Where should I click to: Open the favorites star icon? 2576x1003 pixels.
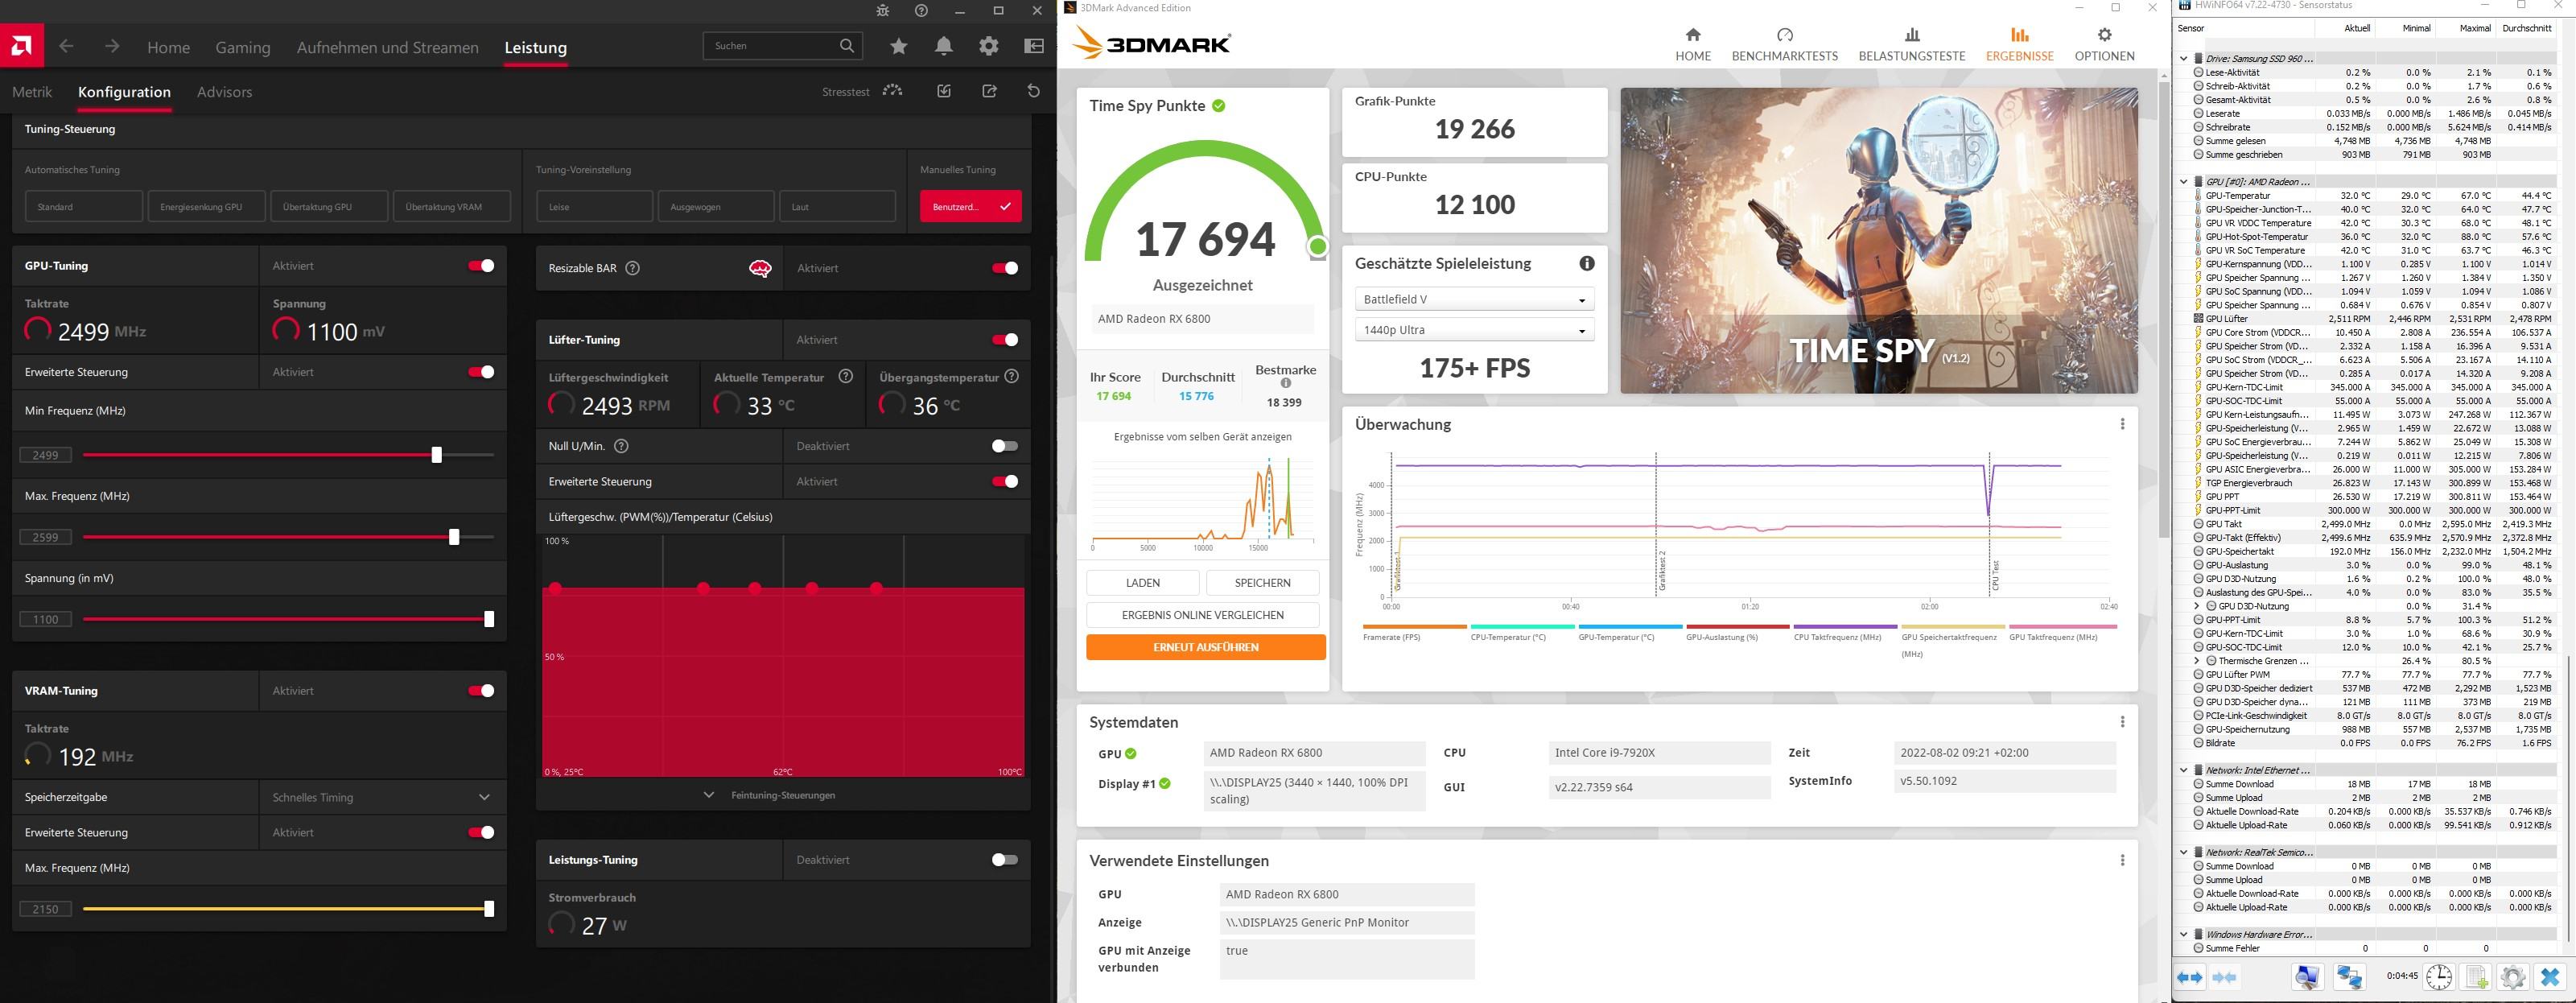(x=899, y=46)
